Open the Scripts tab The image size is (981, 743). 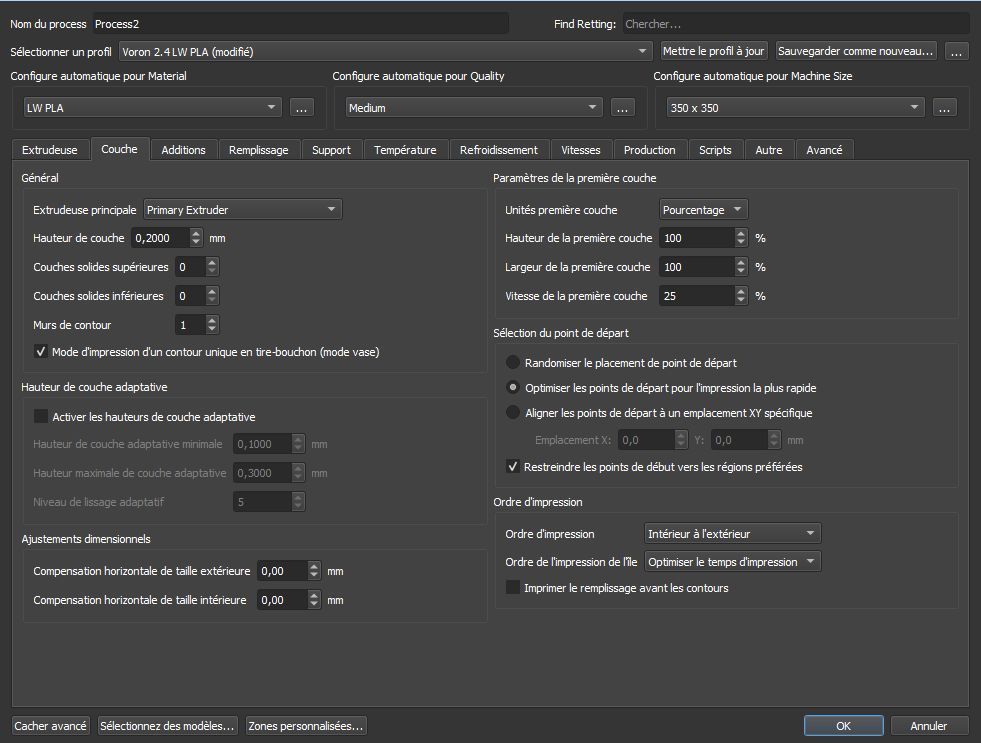pyautogui.click(x=715, y=150)
